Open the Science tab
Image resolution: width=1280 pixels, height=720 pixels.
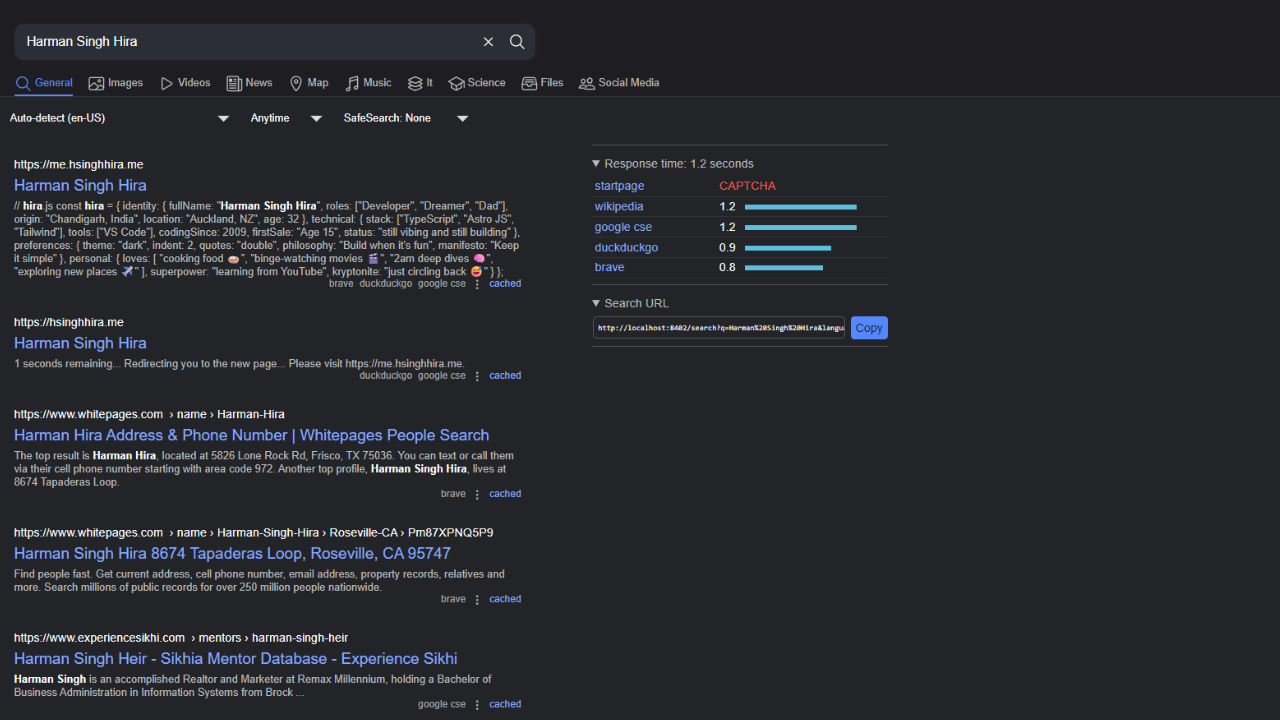pyautogui.click(x=477, y=83)
